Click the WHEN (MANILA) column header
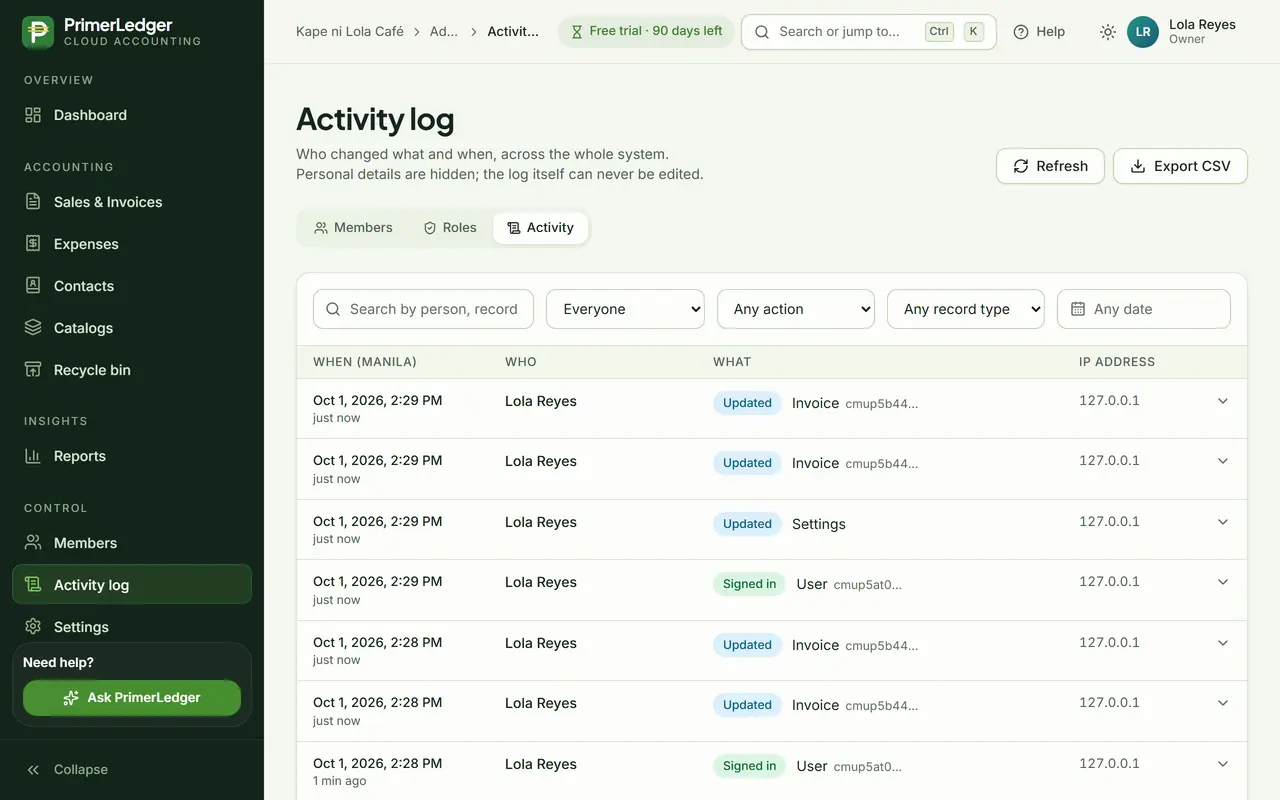The width and height of the screenshot is (1280, 800). pyautogui.click(x=365, y=362)
